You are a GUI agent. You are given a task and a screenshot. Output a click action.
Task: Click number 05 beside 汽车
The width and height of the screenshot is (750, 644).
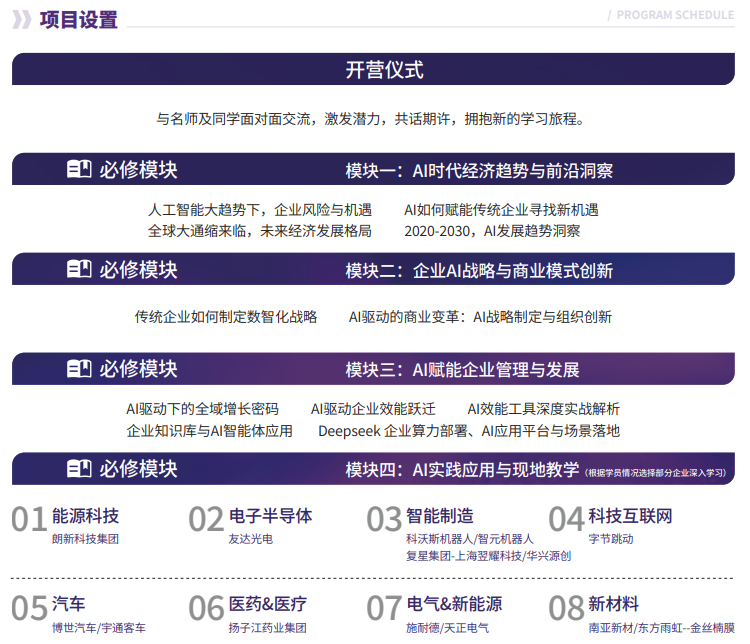(x=29, y=609)
